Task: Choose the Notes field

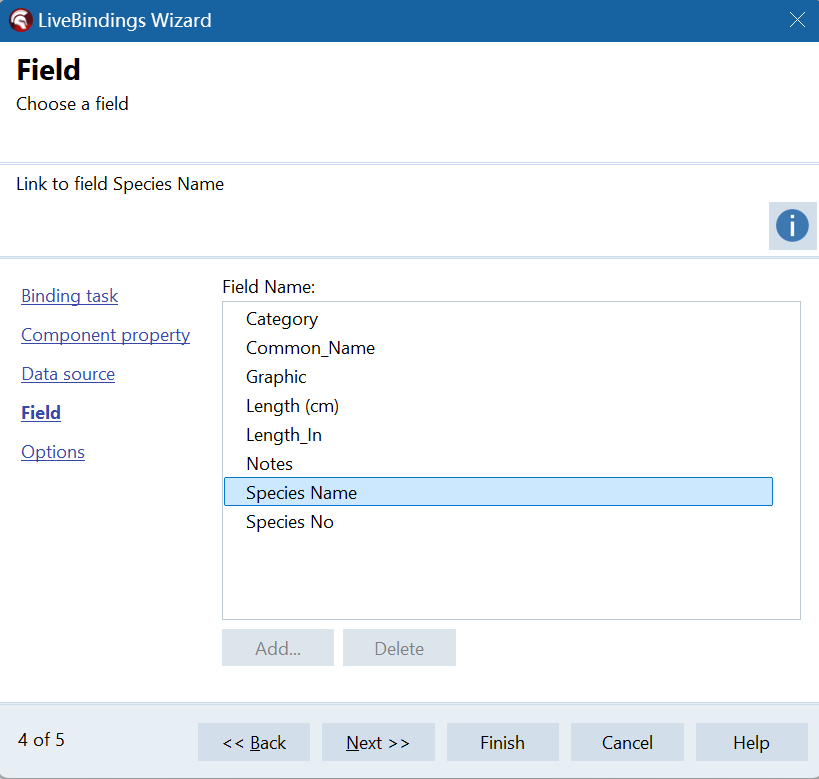Action: pyautogui.click(x=498, y=464)
